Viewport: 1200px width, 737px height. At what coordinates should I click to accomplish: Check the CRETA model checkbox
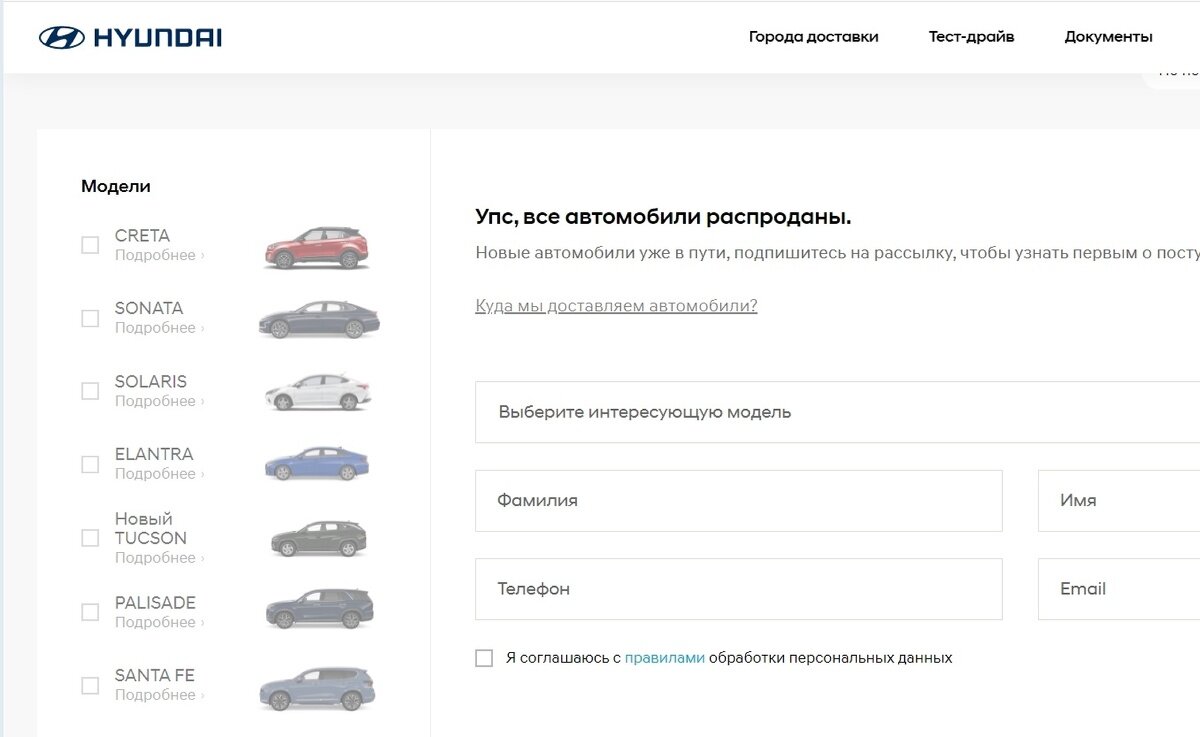tap(90, 245)
